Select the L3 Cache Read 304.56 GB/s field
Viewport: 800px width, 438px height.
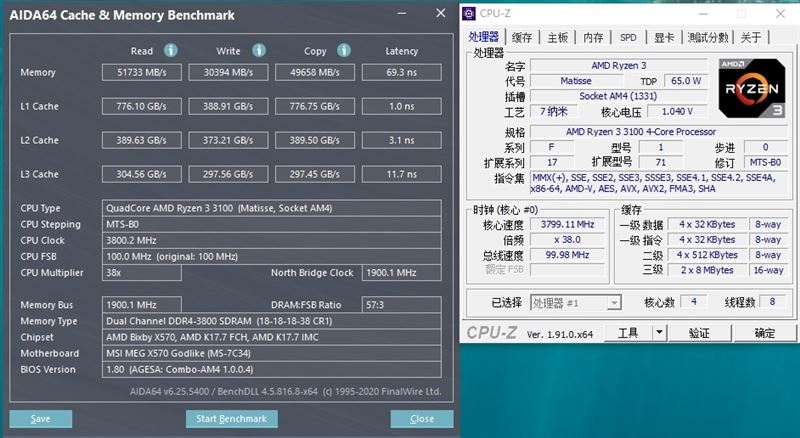pyautogui.click(x=142, y=174)
